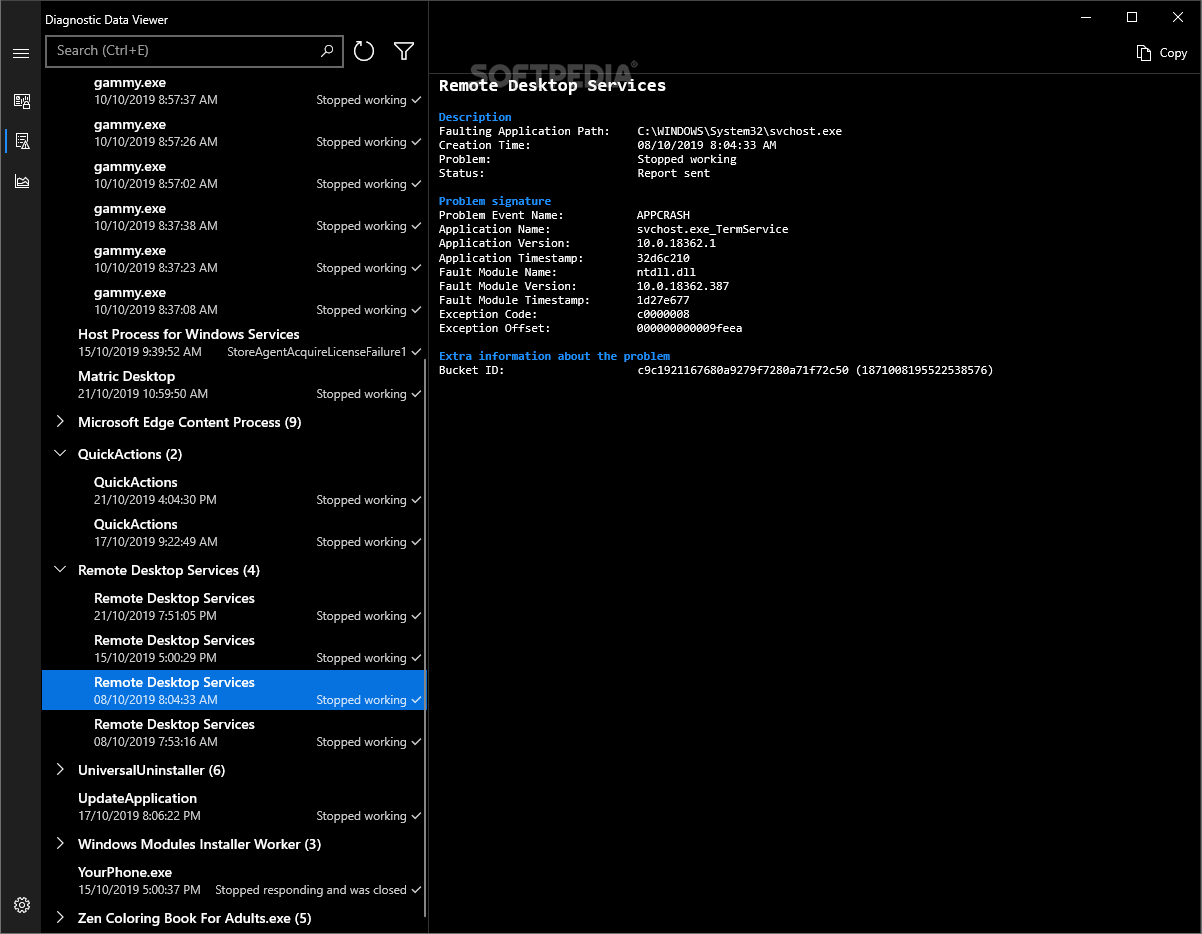Open the UpdateApplication report
1202x934 pixels.
pos(234,807)
